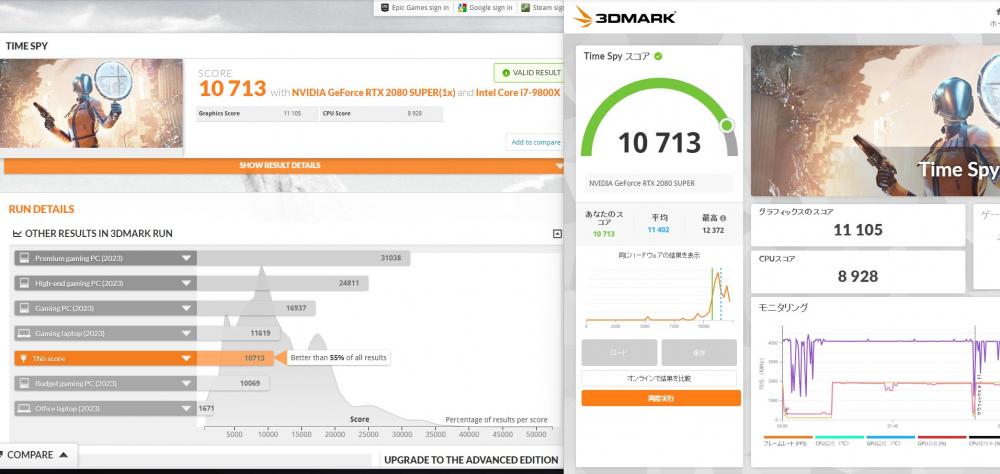The image size is (1000, 474).
Task: Click the CPU Score 8 928 cell
Action: click(x=381, y=114)
